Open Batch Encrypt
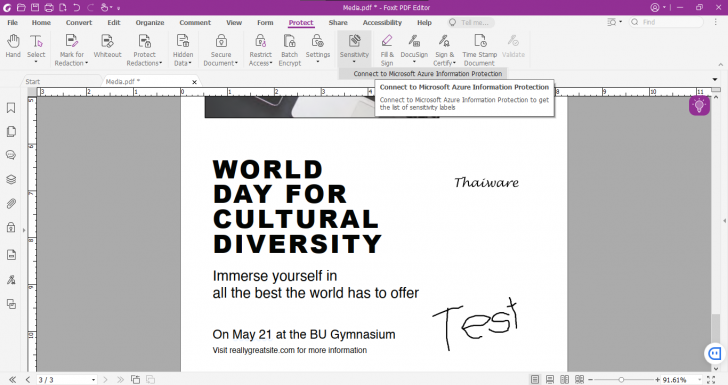 (289, 50)
